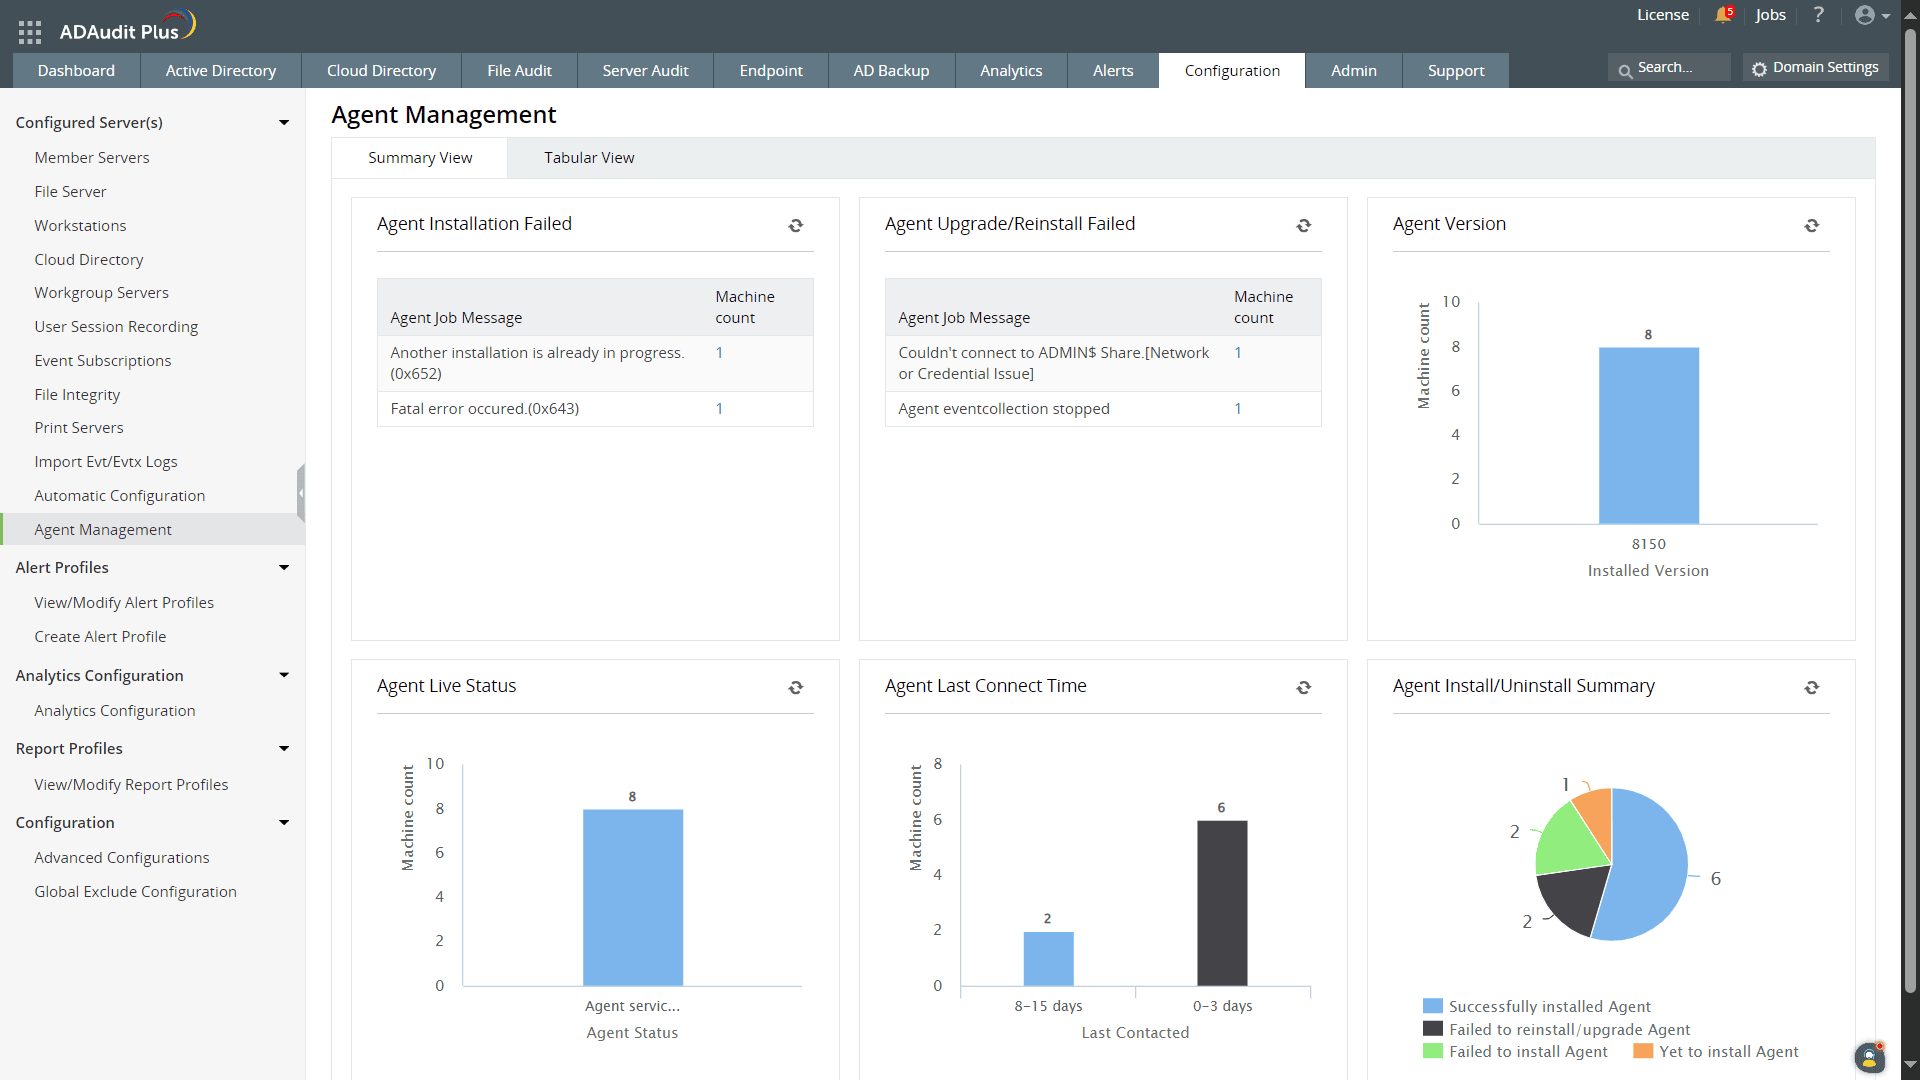Open the machine count link for Fatal error occured

pos(719,408)
